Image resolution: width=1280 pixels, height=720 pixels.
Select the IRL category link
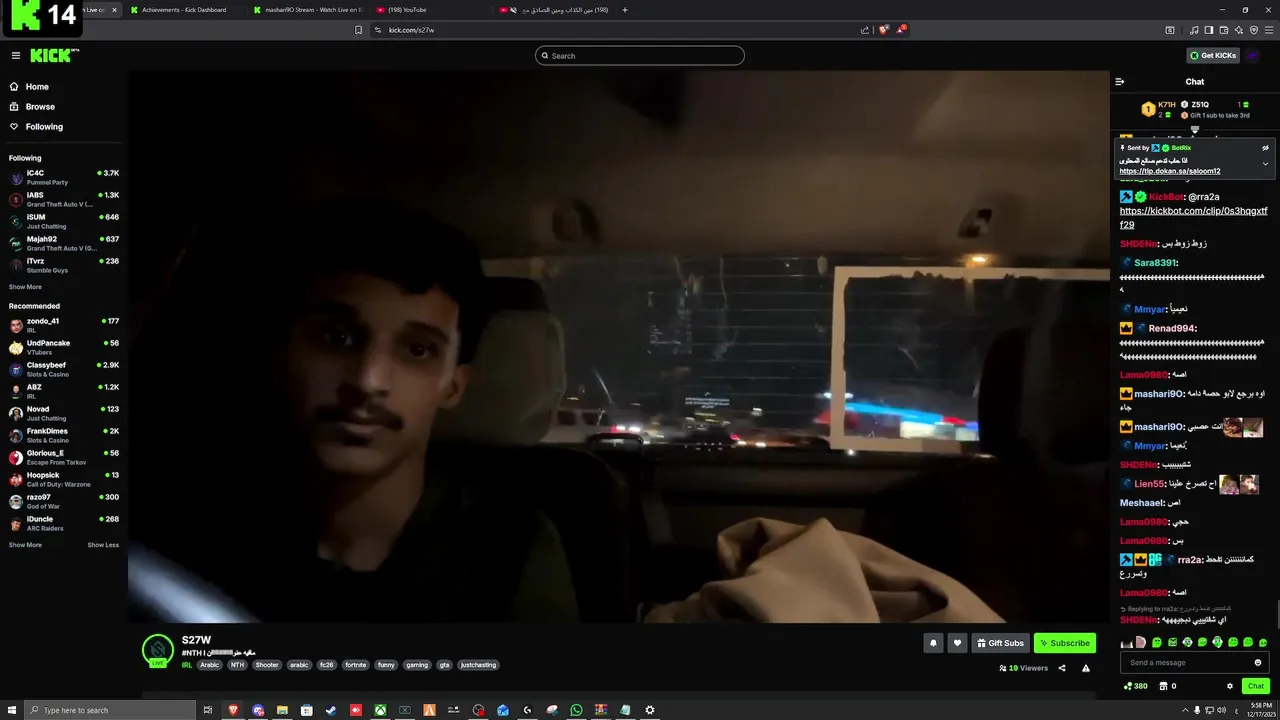point(187,665)
